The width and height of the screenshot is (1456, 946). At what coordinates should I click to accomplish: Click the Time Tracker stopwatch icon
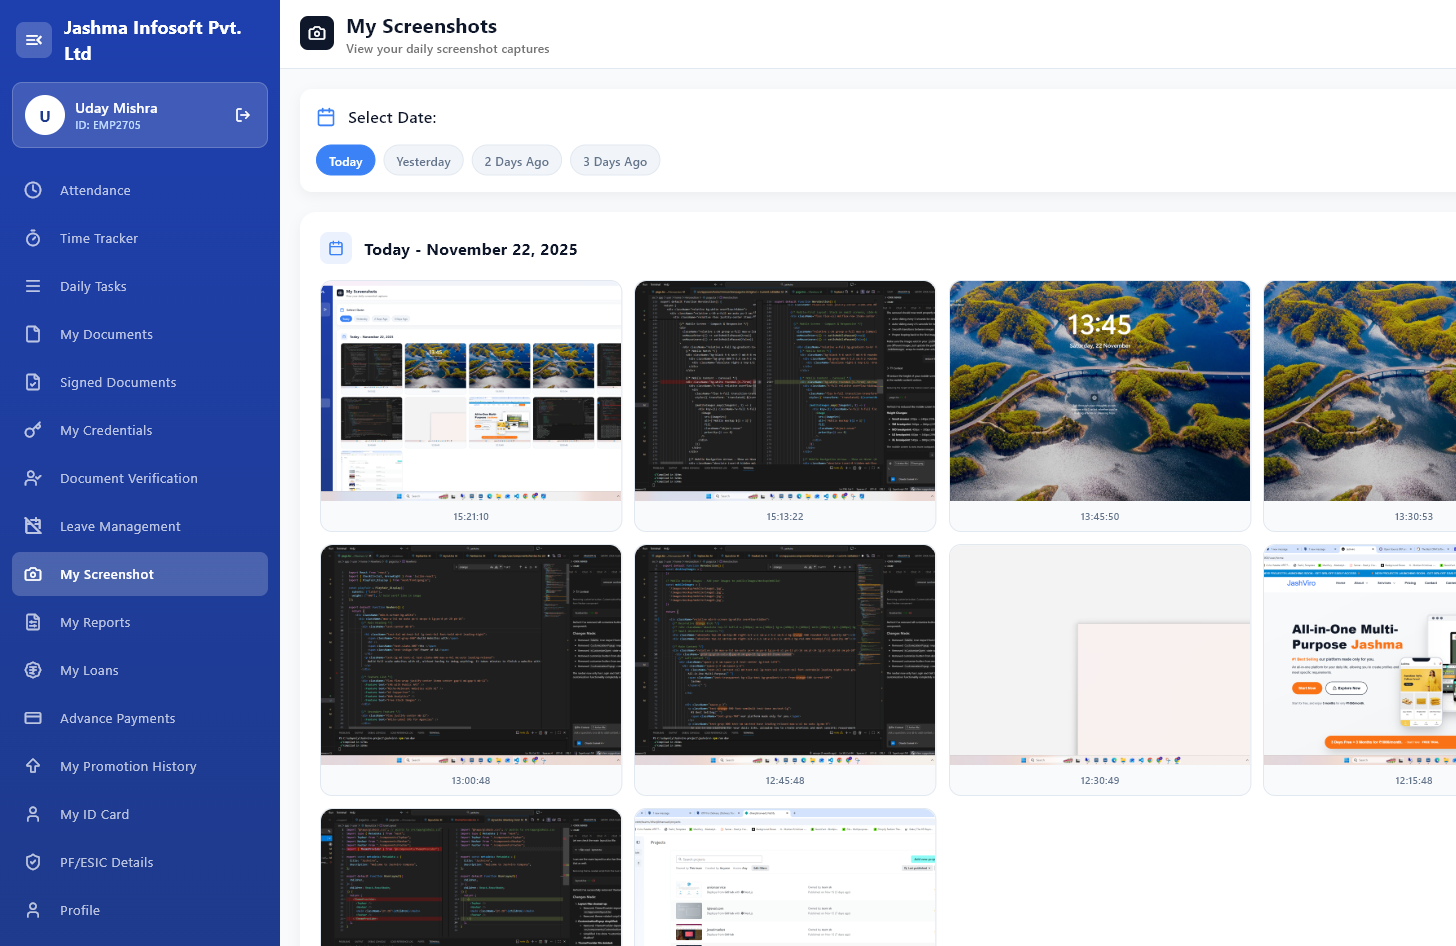32,238
